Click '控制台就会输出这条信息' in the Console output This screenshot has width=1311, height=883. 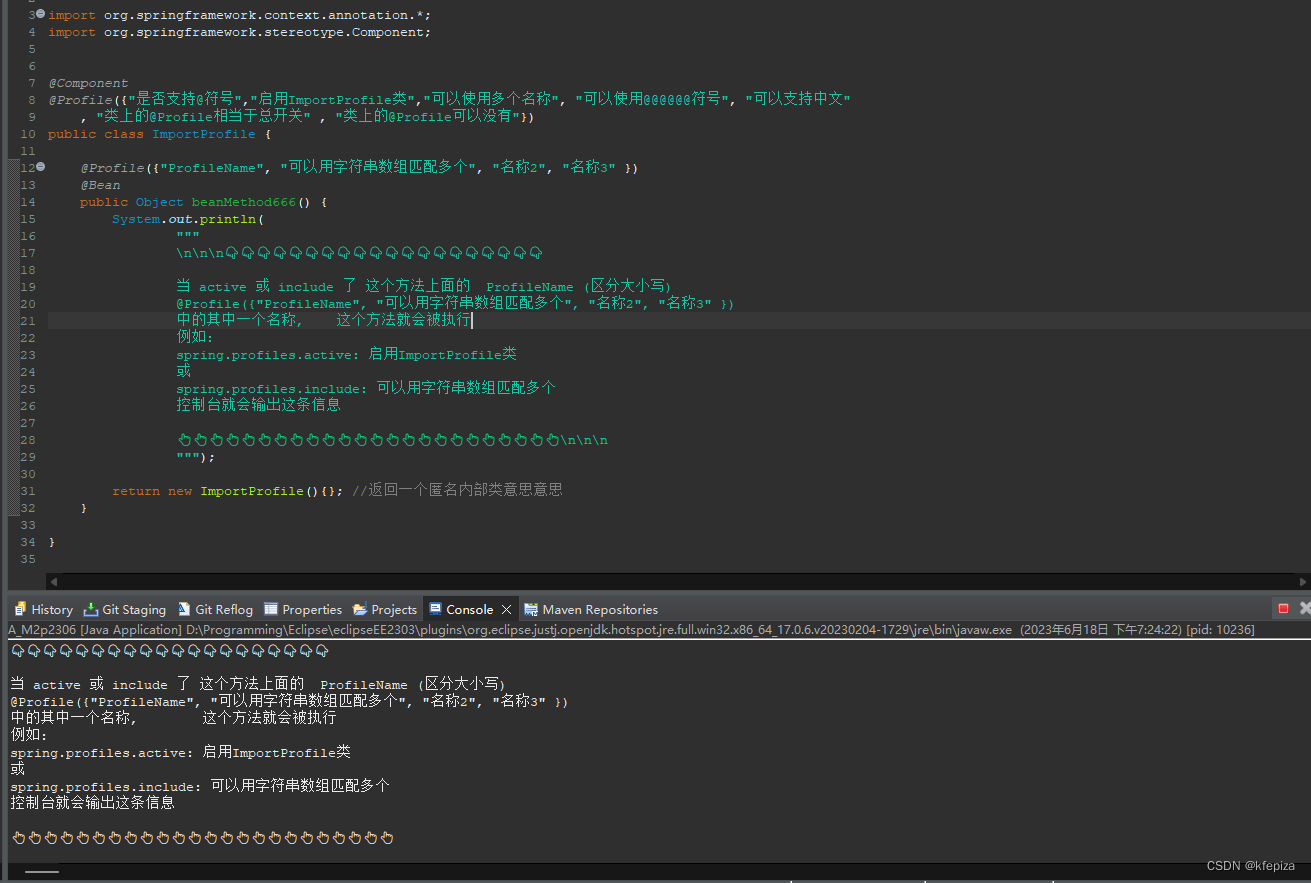(93, 803)
